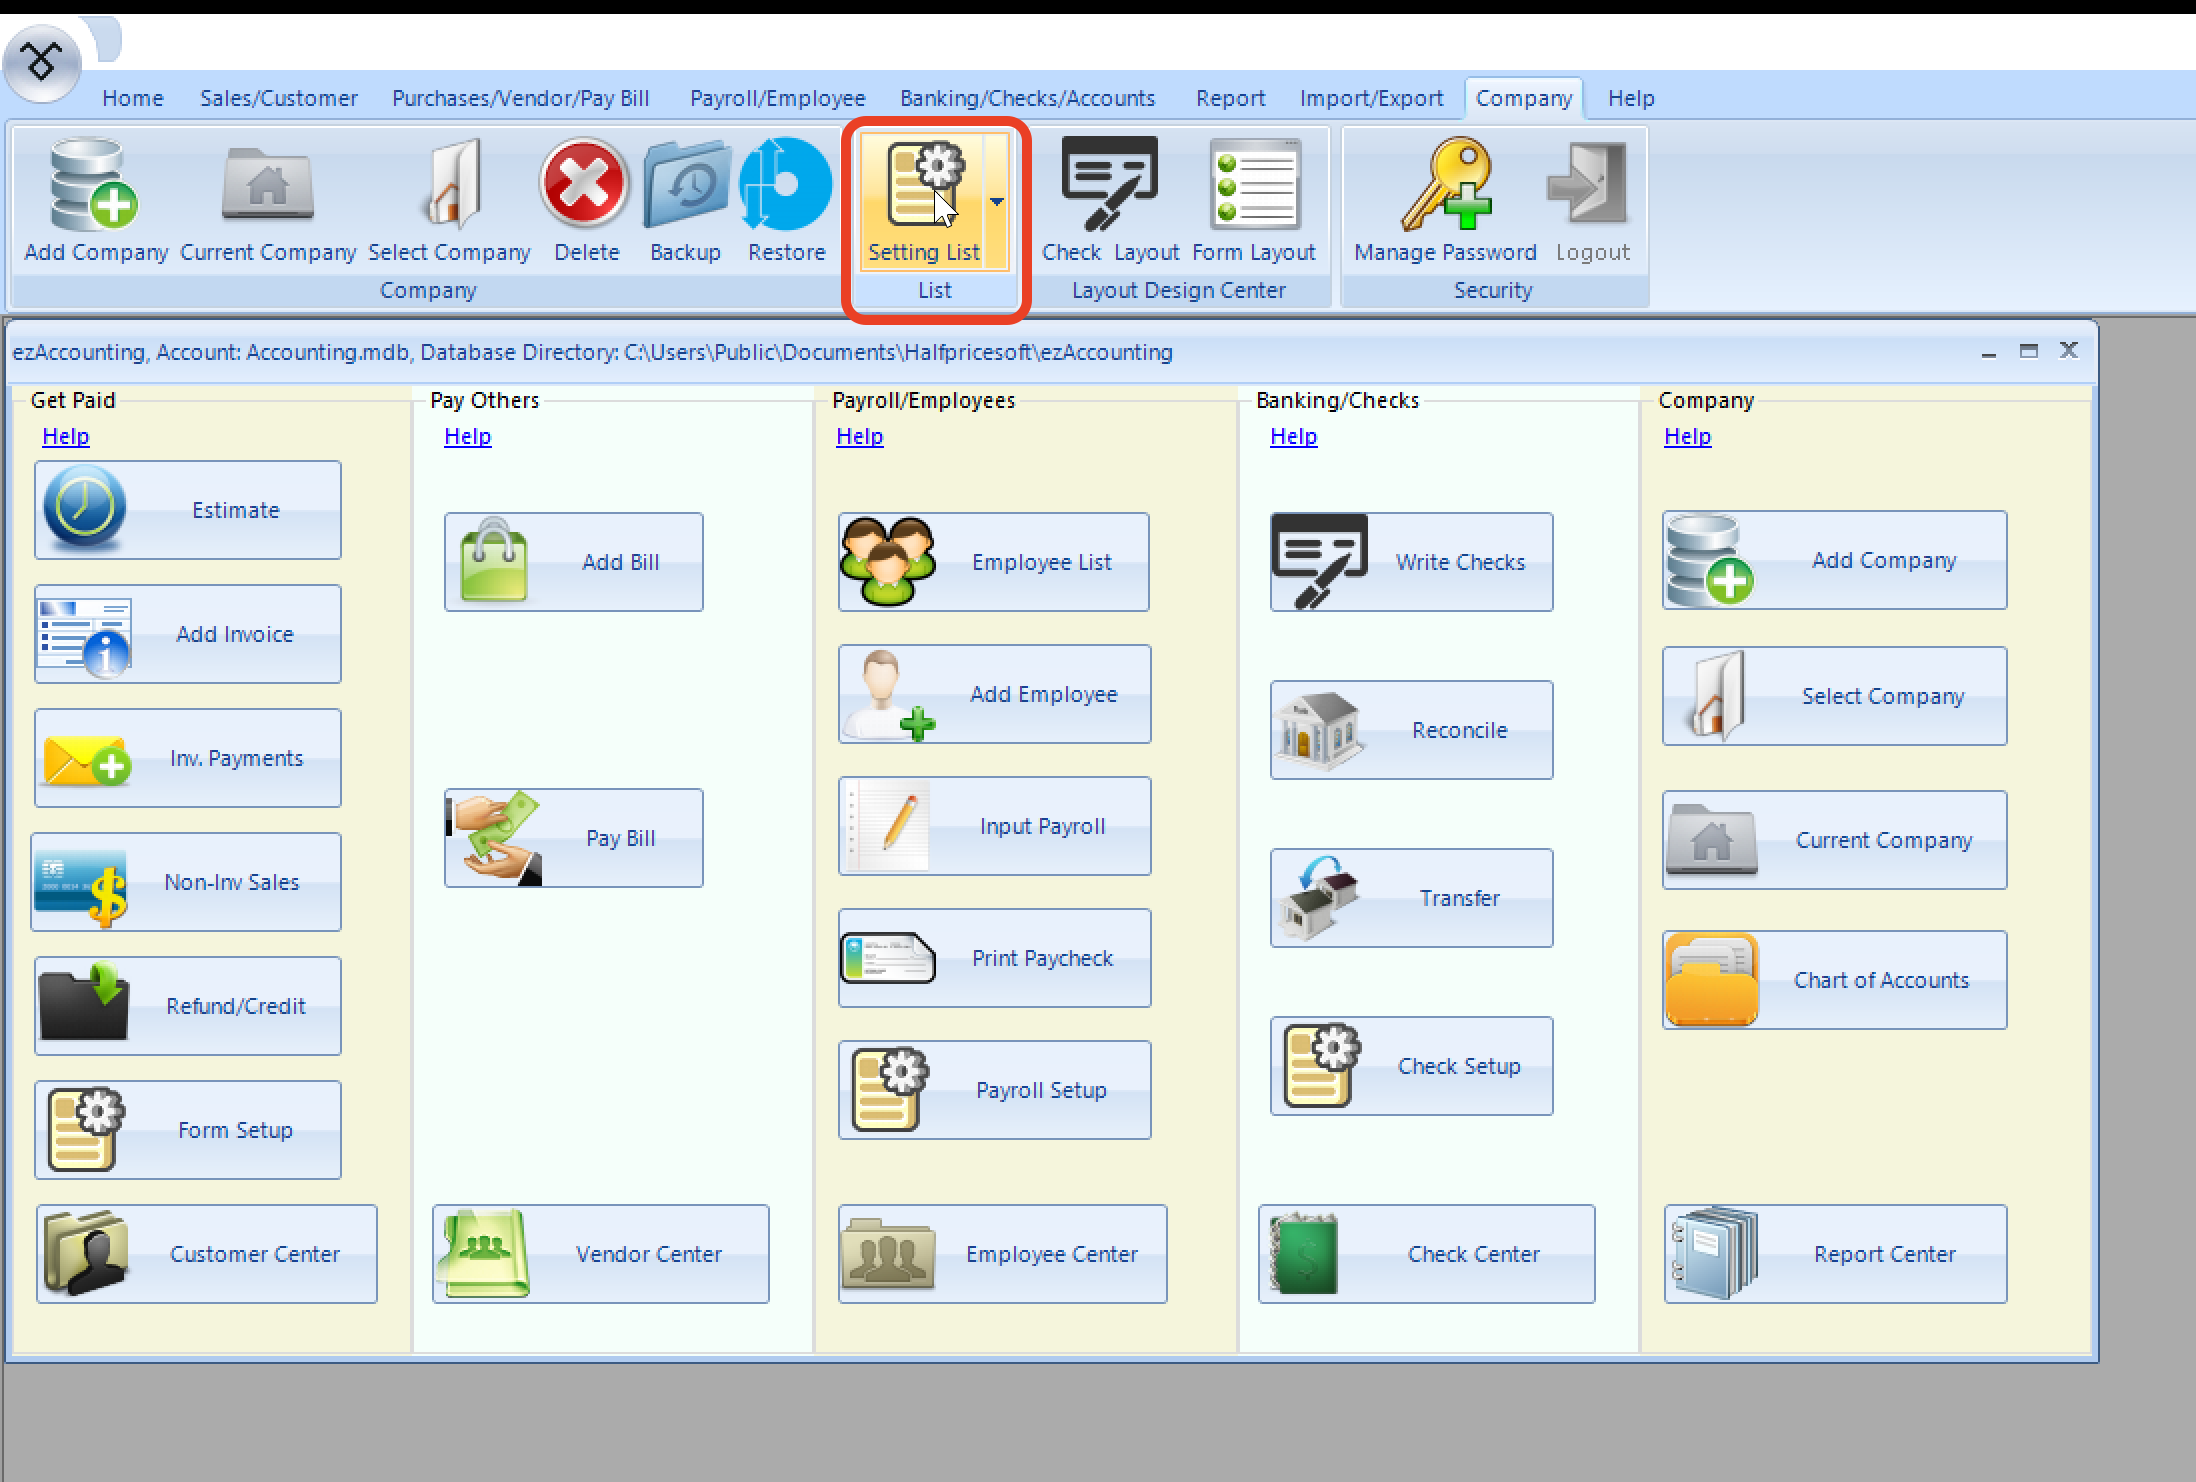
Task: Open the Import/Export tab
Action: (1372, 97)
